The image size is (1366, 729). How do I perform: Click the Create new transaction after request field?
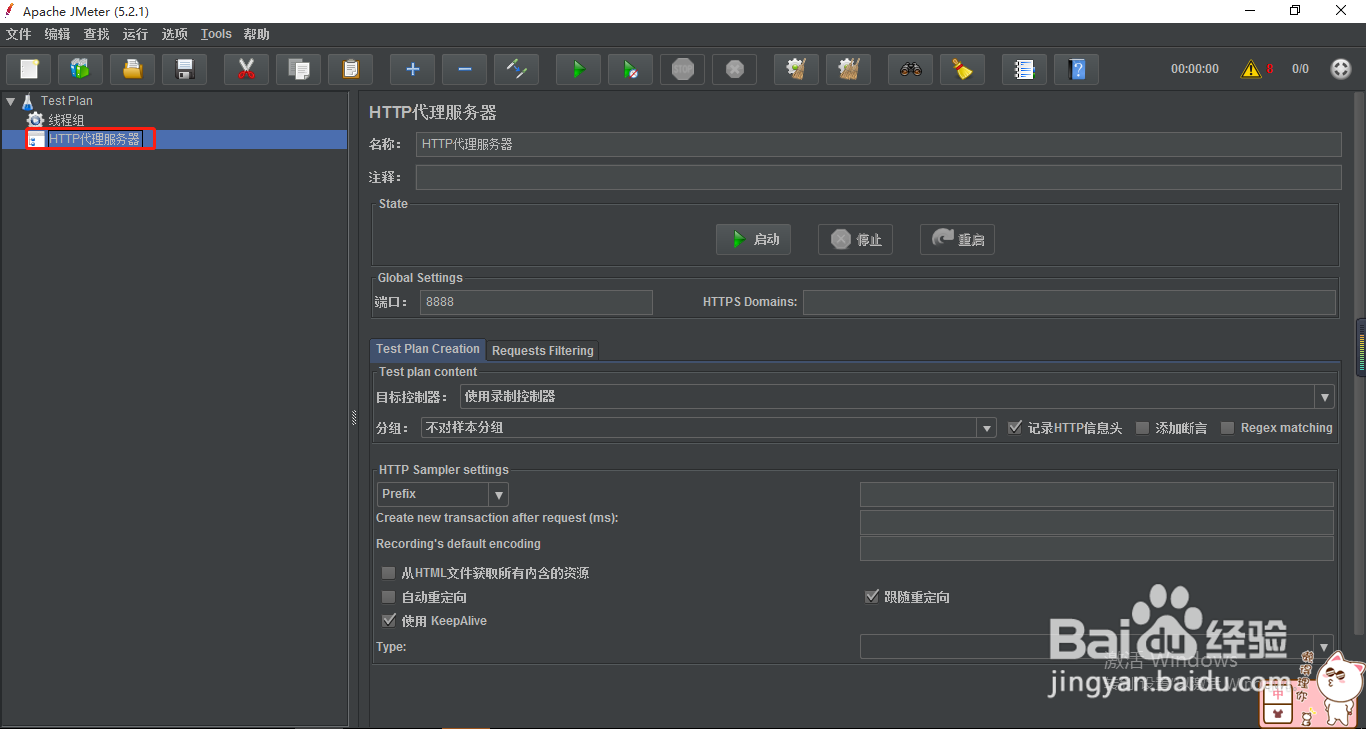1097,522
